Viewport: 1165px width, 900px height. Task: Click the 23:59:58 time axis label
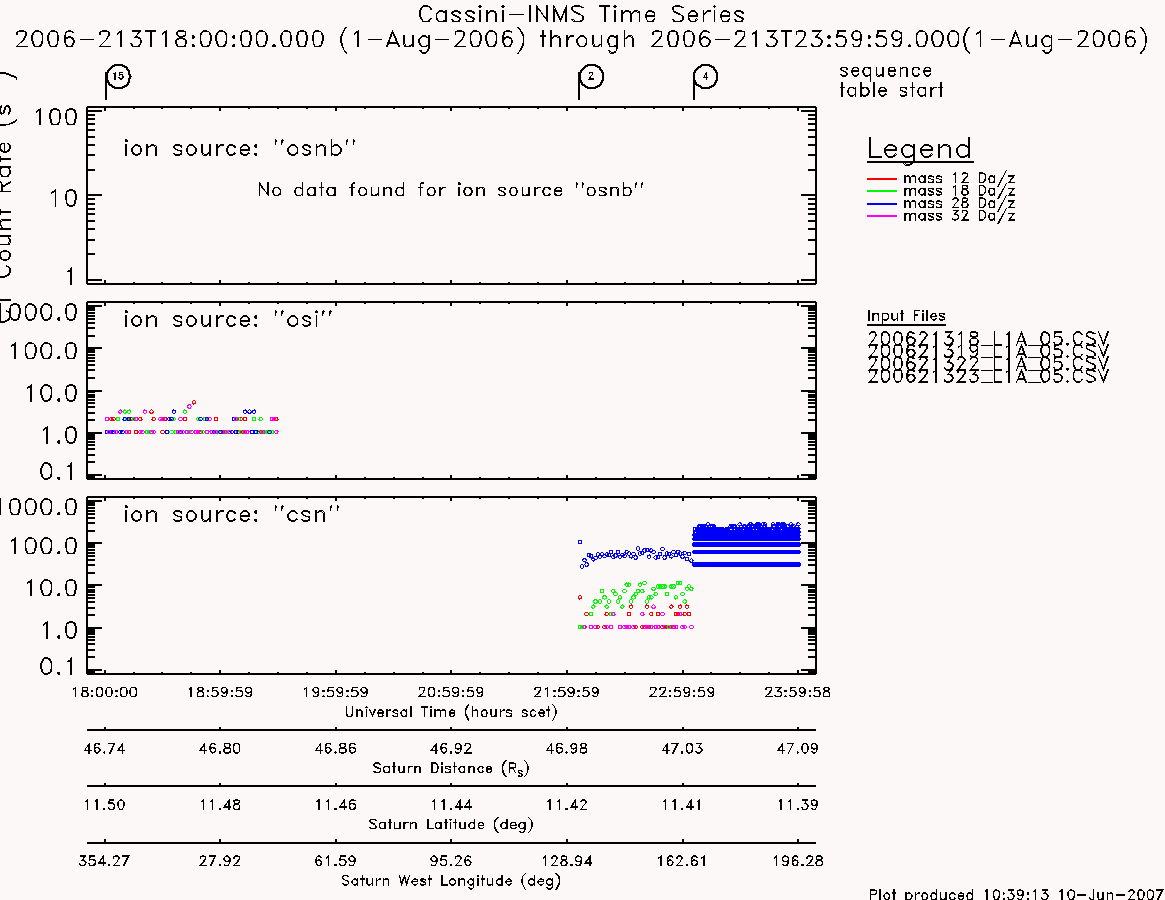(x=797, y=692)
